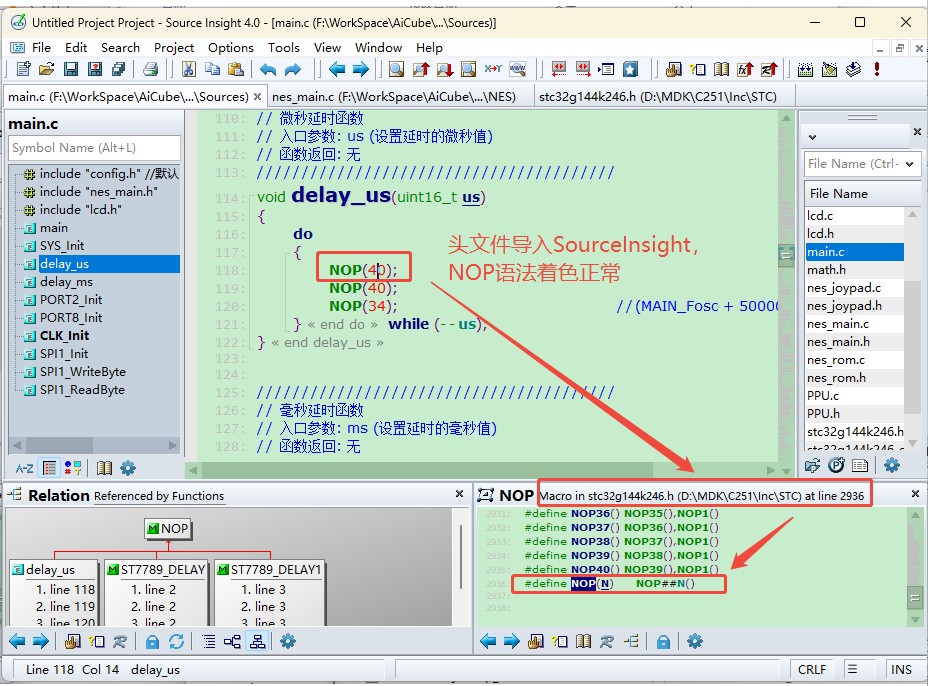Screen dimensions: 928x686
Task: Click the CRLF line ending selector
Action: (x=811, y=669)
